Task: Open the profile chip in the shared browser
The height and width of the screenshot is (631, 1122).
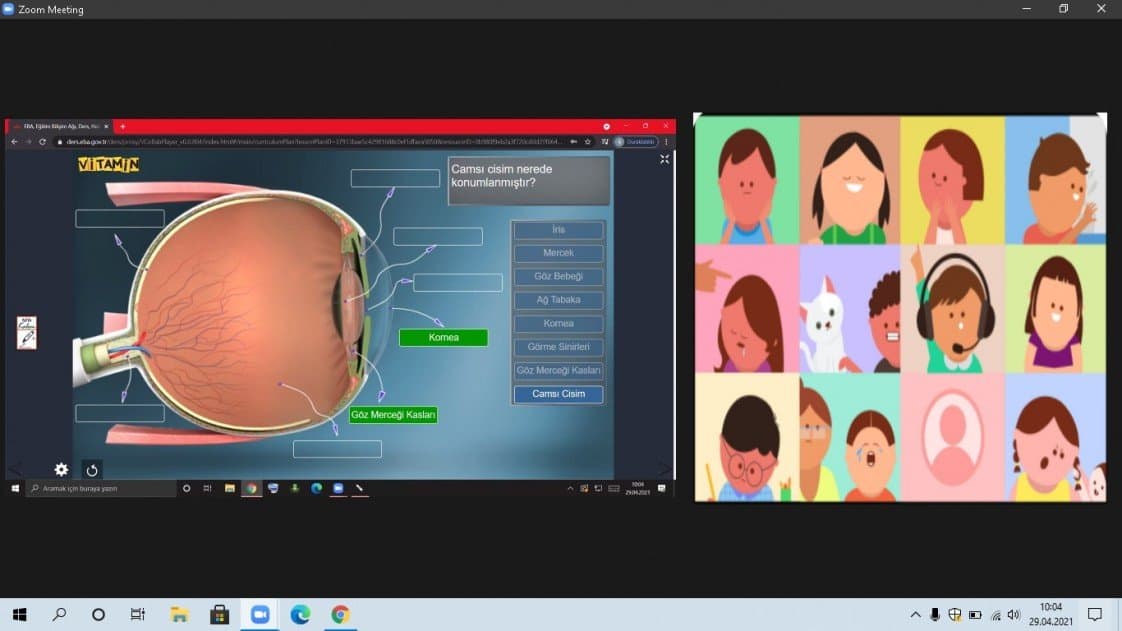Action: click(x=635, y=142)
